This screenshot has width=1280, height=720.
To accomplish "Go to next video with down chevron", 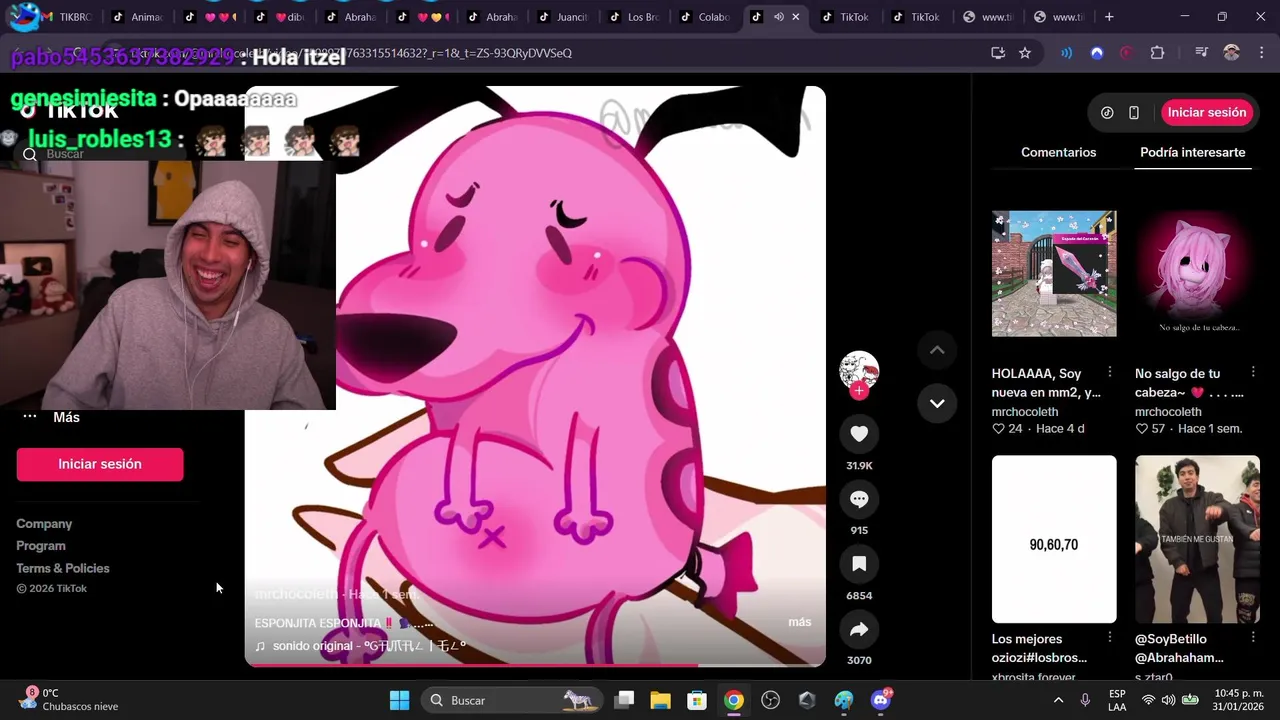I will pos(937,403).
